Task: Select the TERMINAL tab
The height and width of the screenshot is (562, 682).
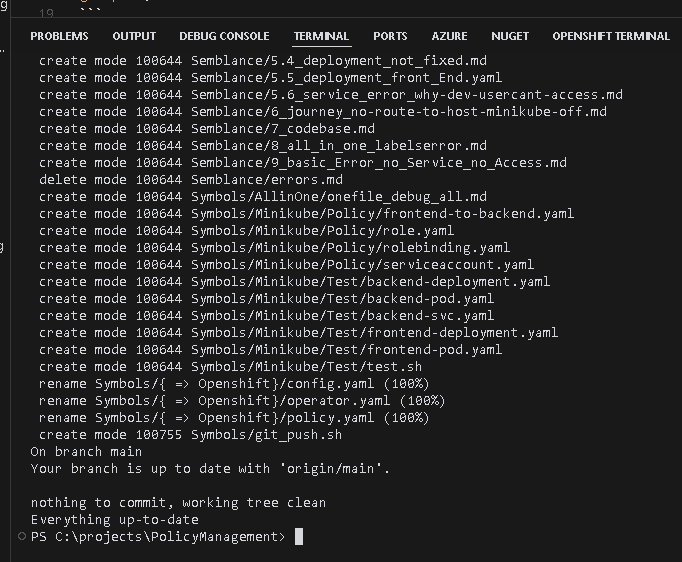Action: (321, 36)
